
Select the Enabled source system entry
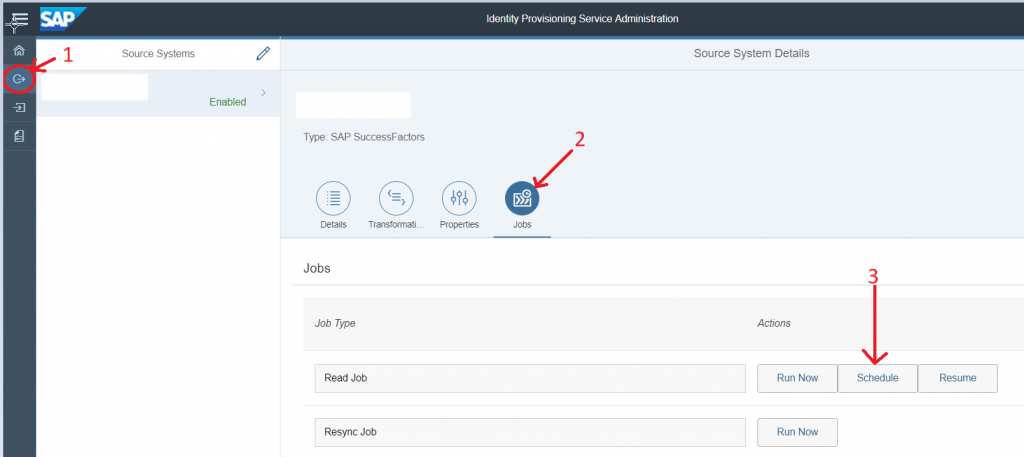158,93
